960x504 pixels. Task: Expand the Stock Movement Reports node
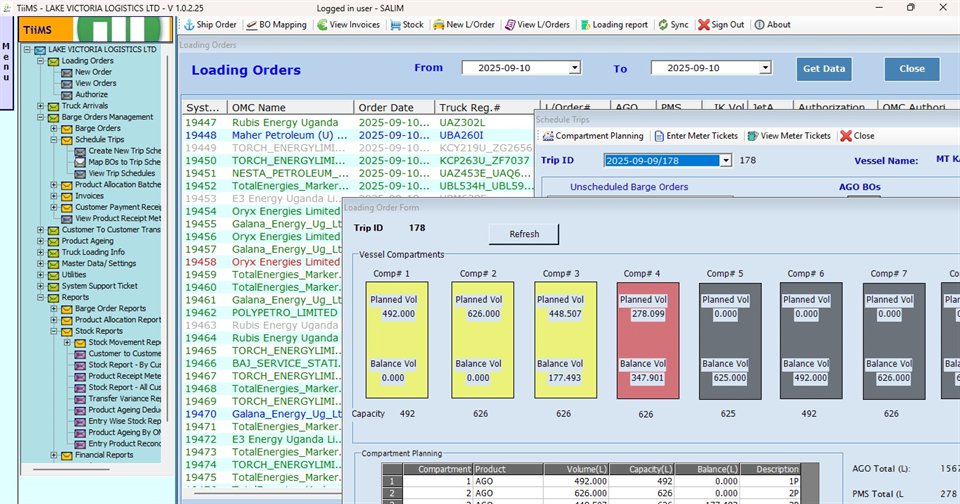pos(67,342)
